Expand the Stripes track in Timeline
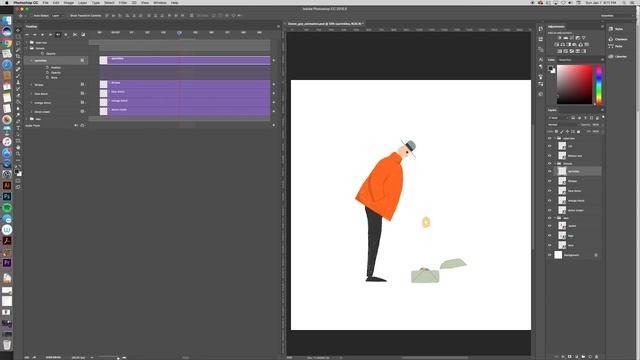Image resolution: width=640 pixels, height=360 pixels. (x=31, y=84)
